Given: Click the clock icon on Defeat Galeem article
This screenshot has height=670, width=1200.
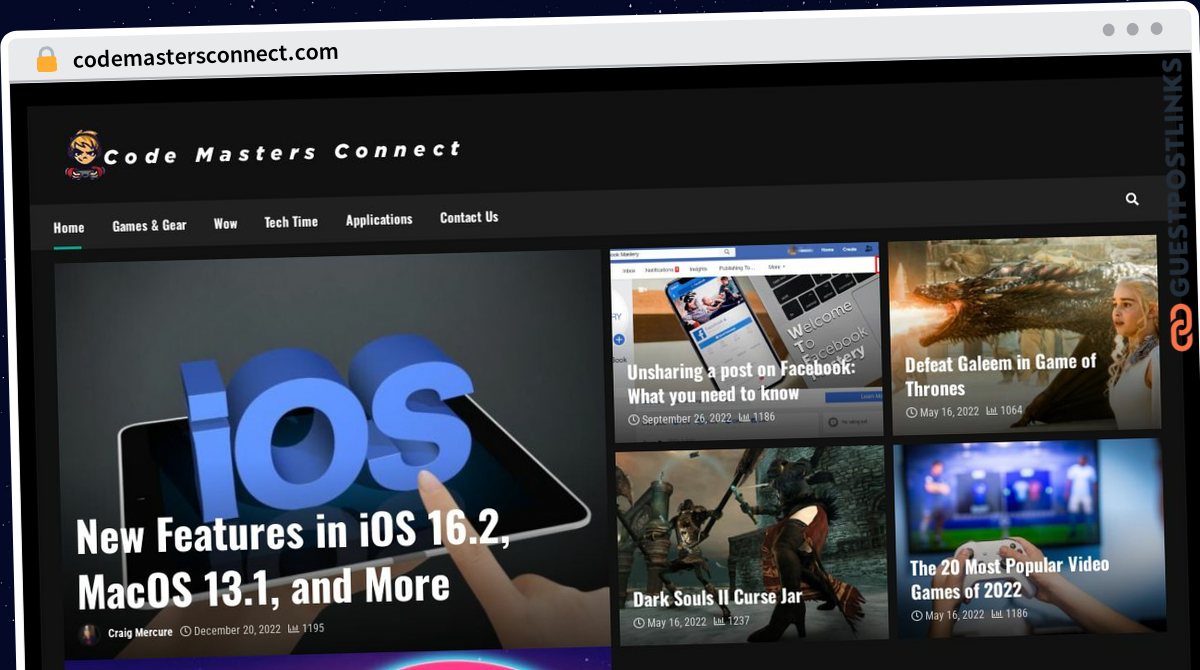Looking at the screenshot, I should click(x=911, y=412).
